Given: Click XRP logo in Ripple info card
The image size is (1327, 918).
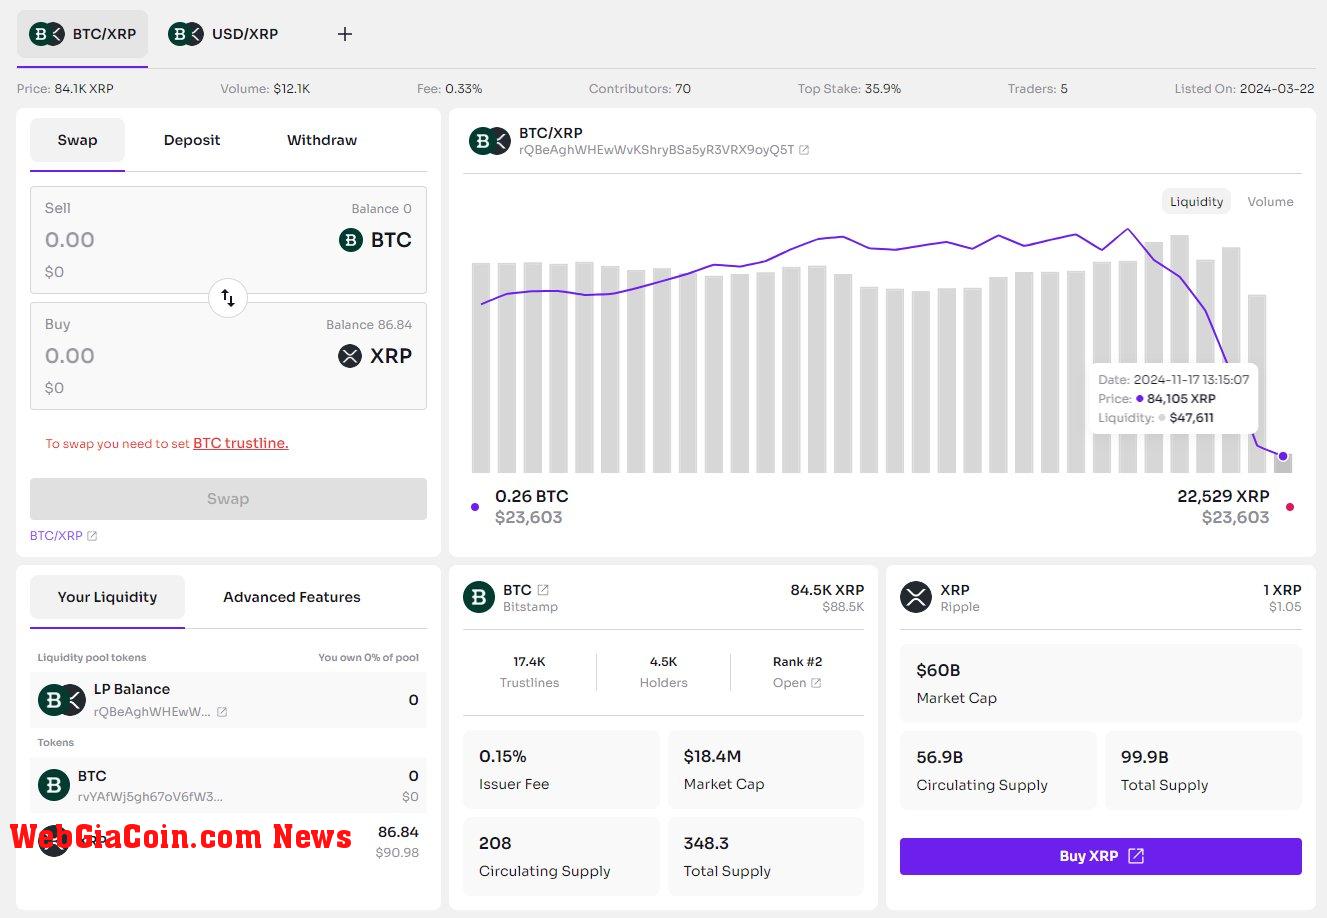Looking at the screenshot, I should [x=916, y=597].
